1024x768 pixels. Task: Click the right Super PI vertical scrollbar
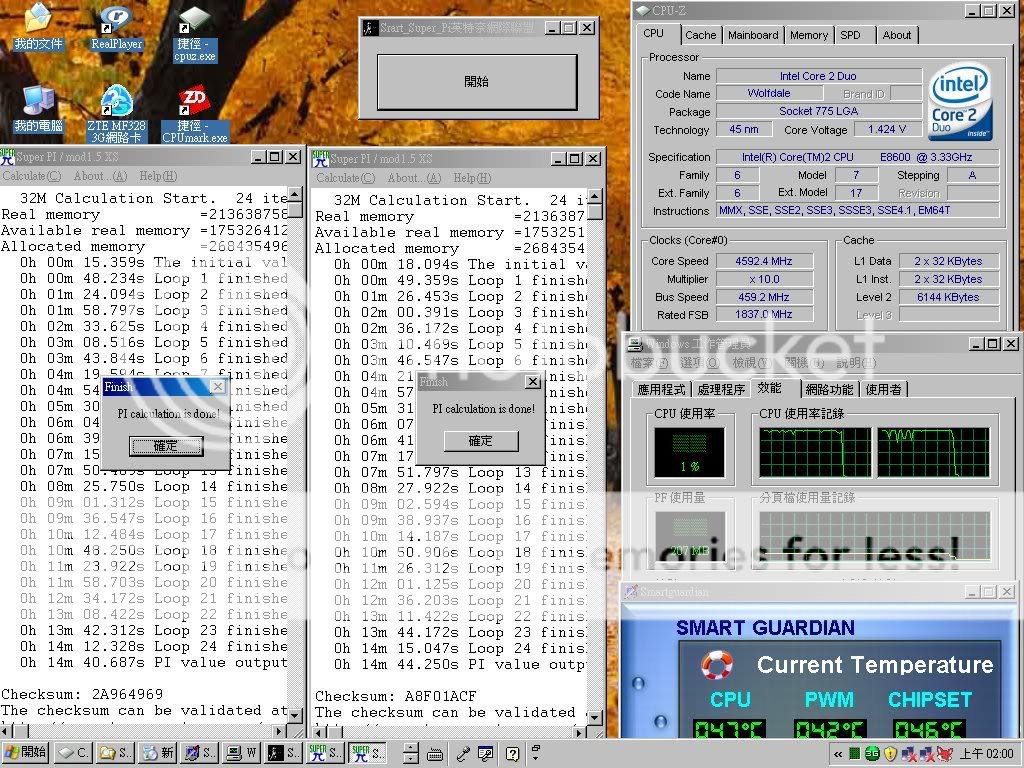595,450
